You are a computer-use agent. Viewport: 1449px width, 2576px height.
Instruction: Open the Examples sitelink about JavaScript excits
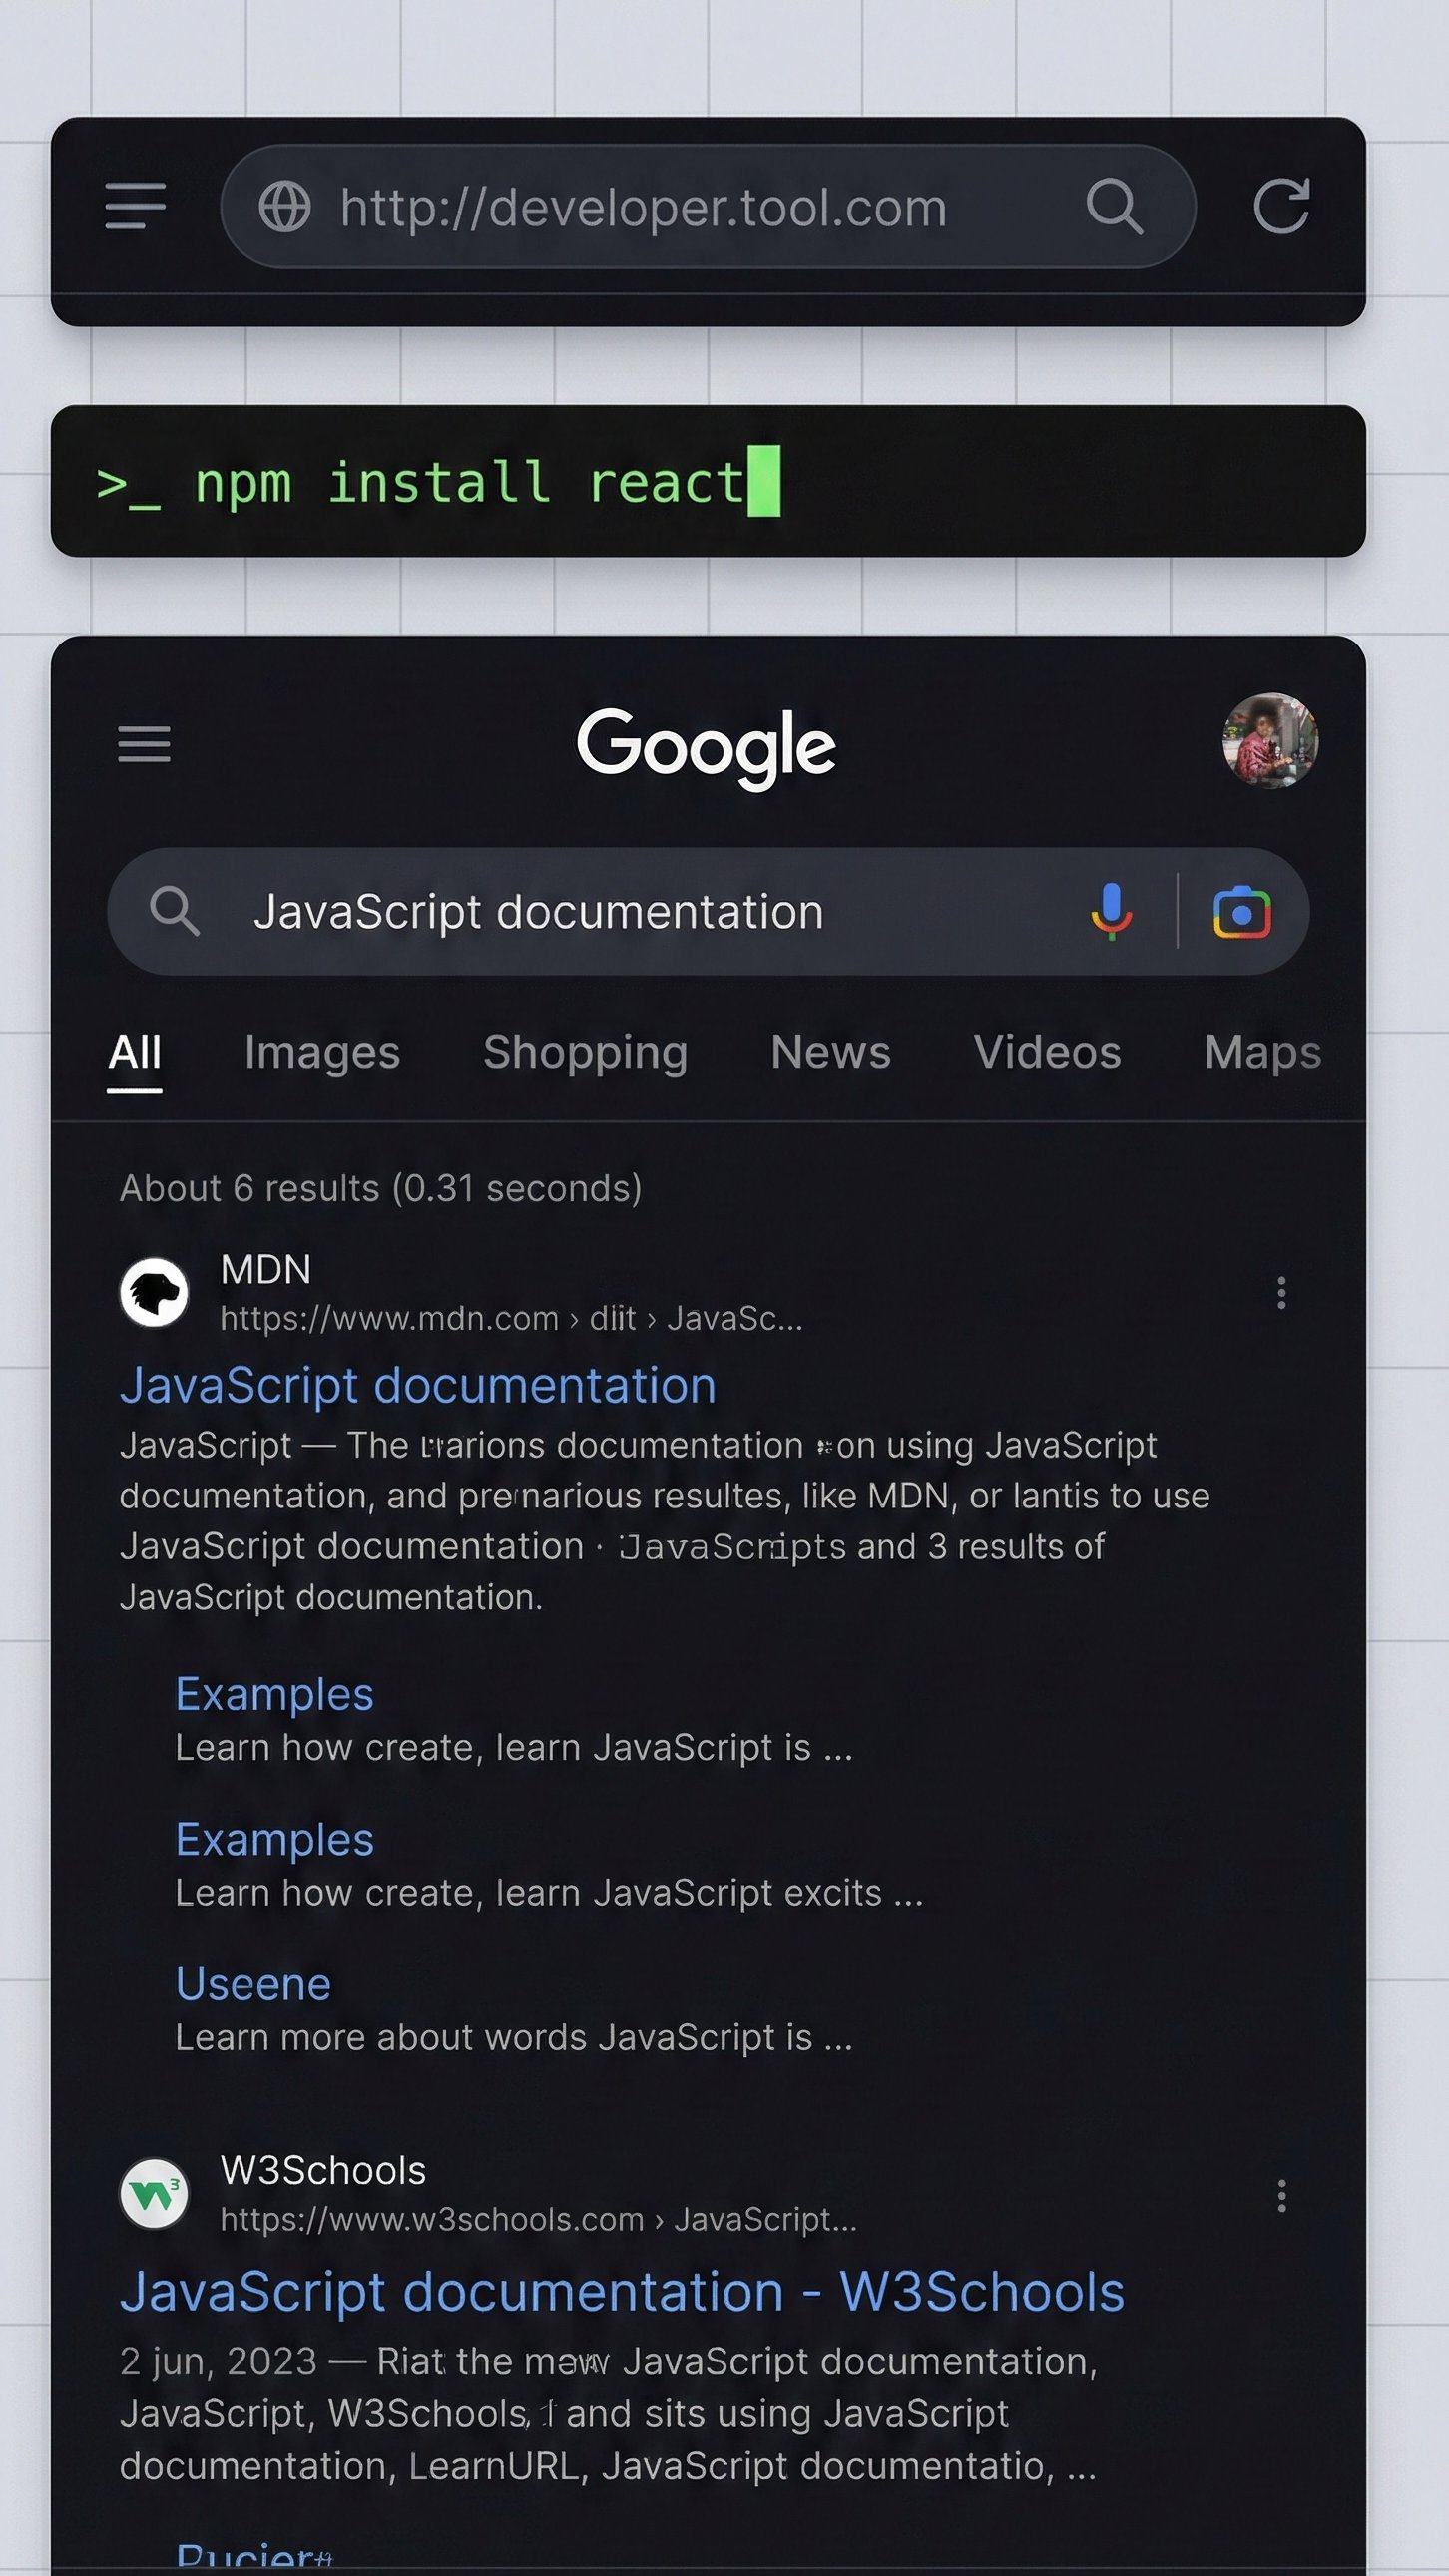275,1839
